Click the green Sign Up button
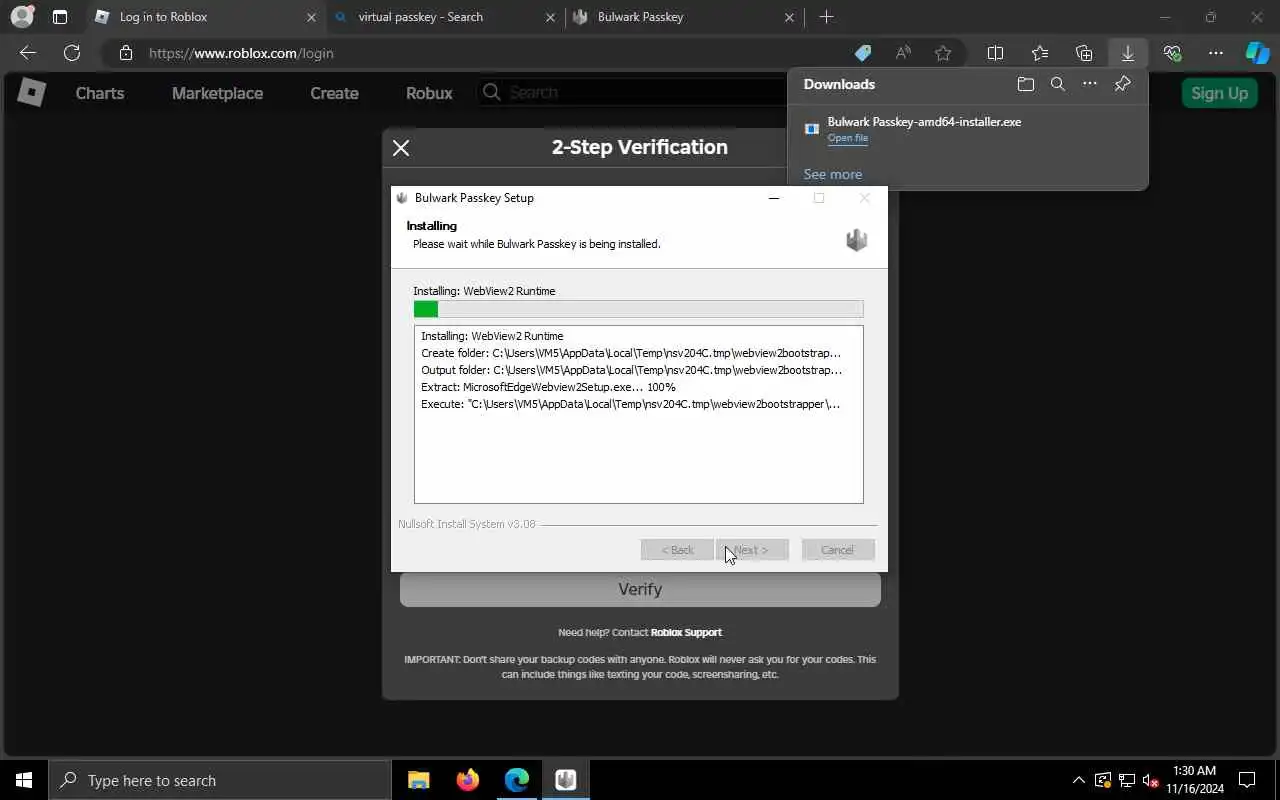The height and width of the screenshot is (800, 1280). tap(1219, 93)
